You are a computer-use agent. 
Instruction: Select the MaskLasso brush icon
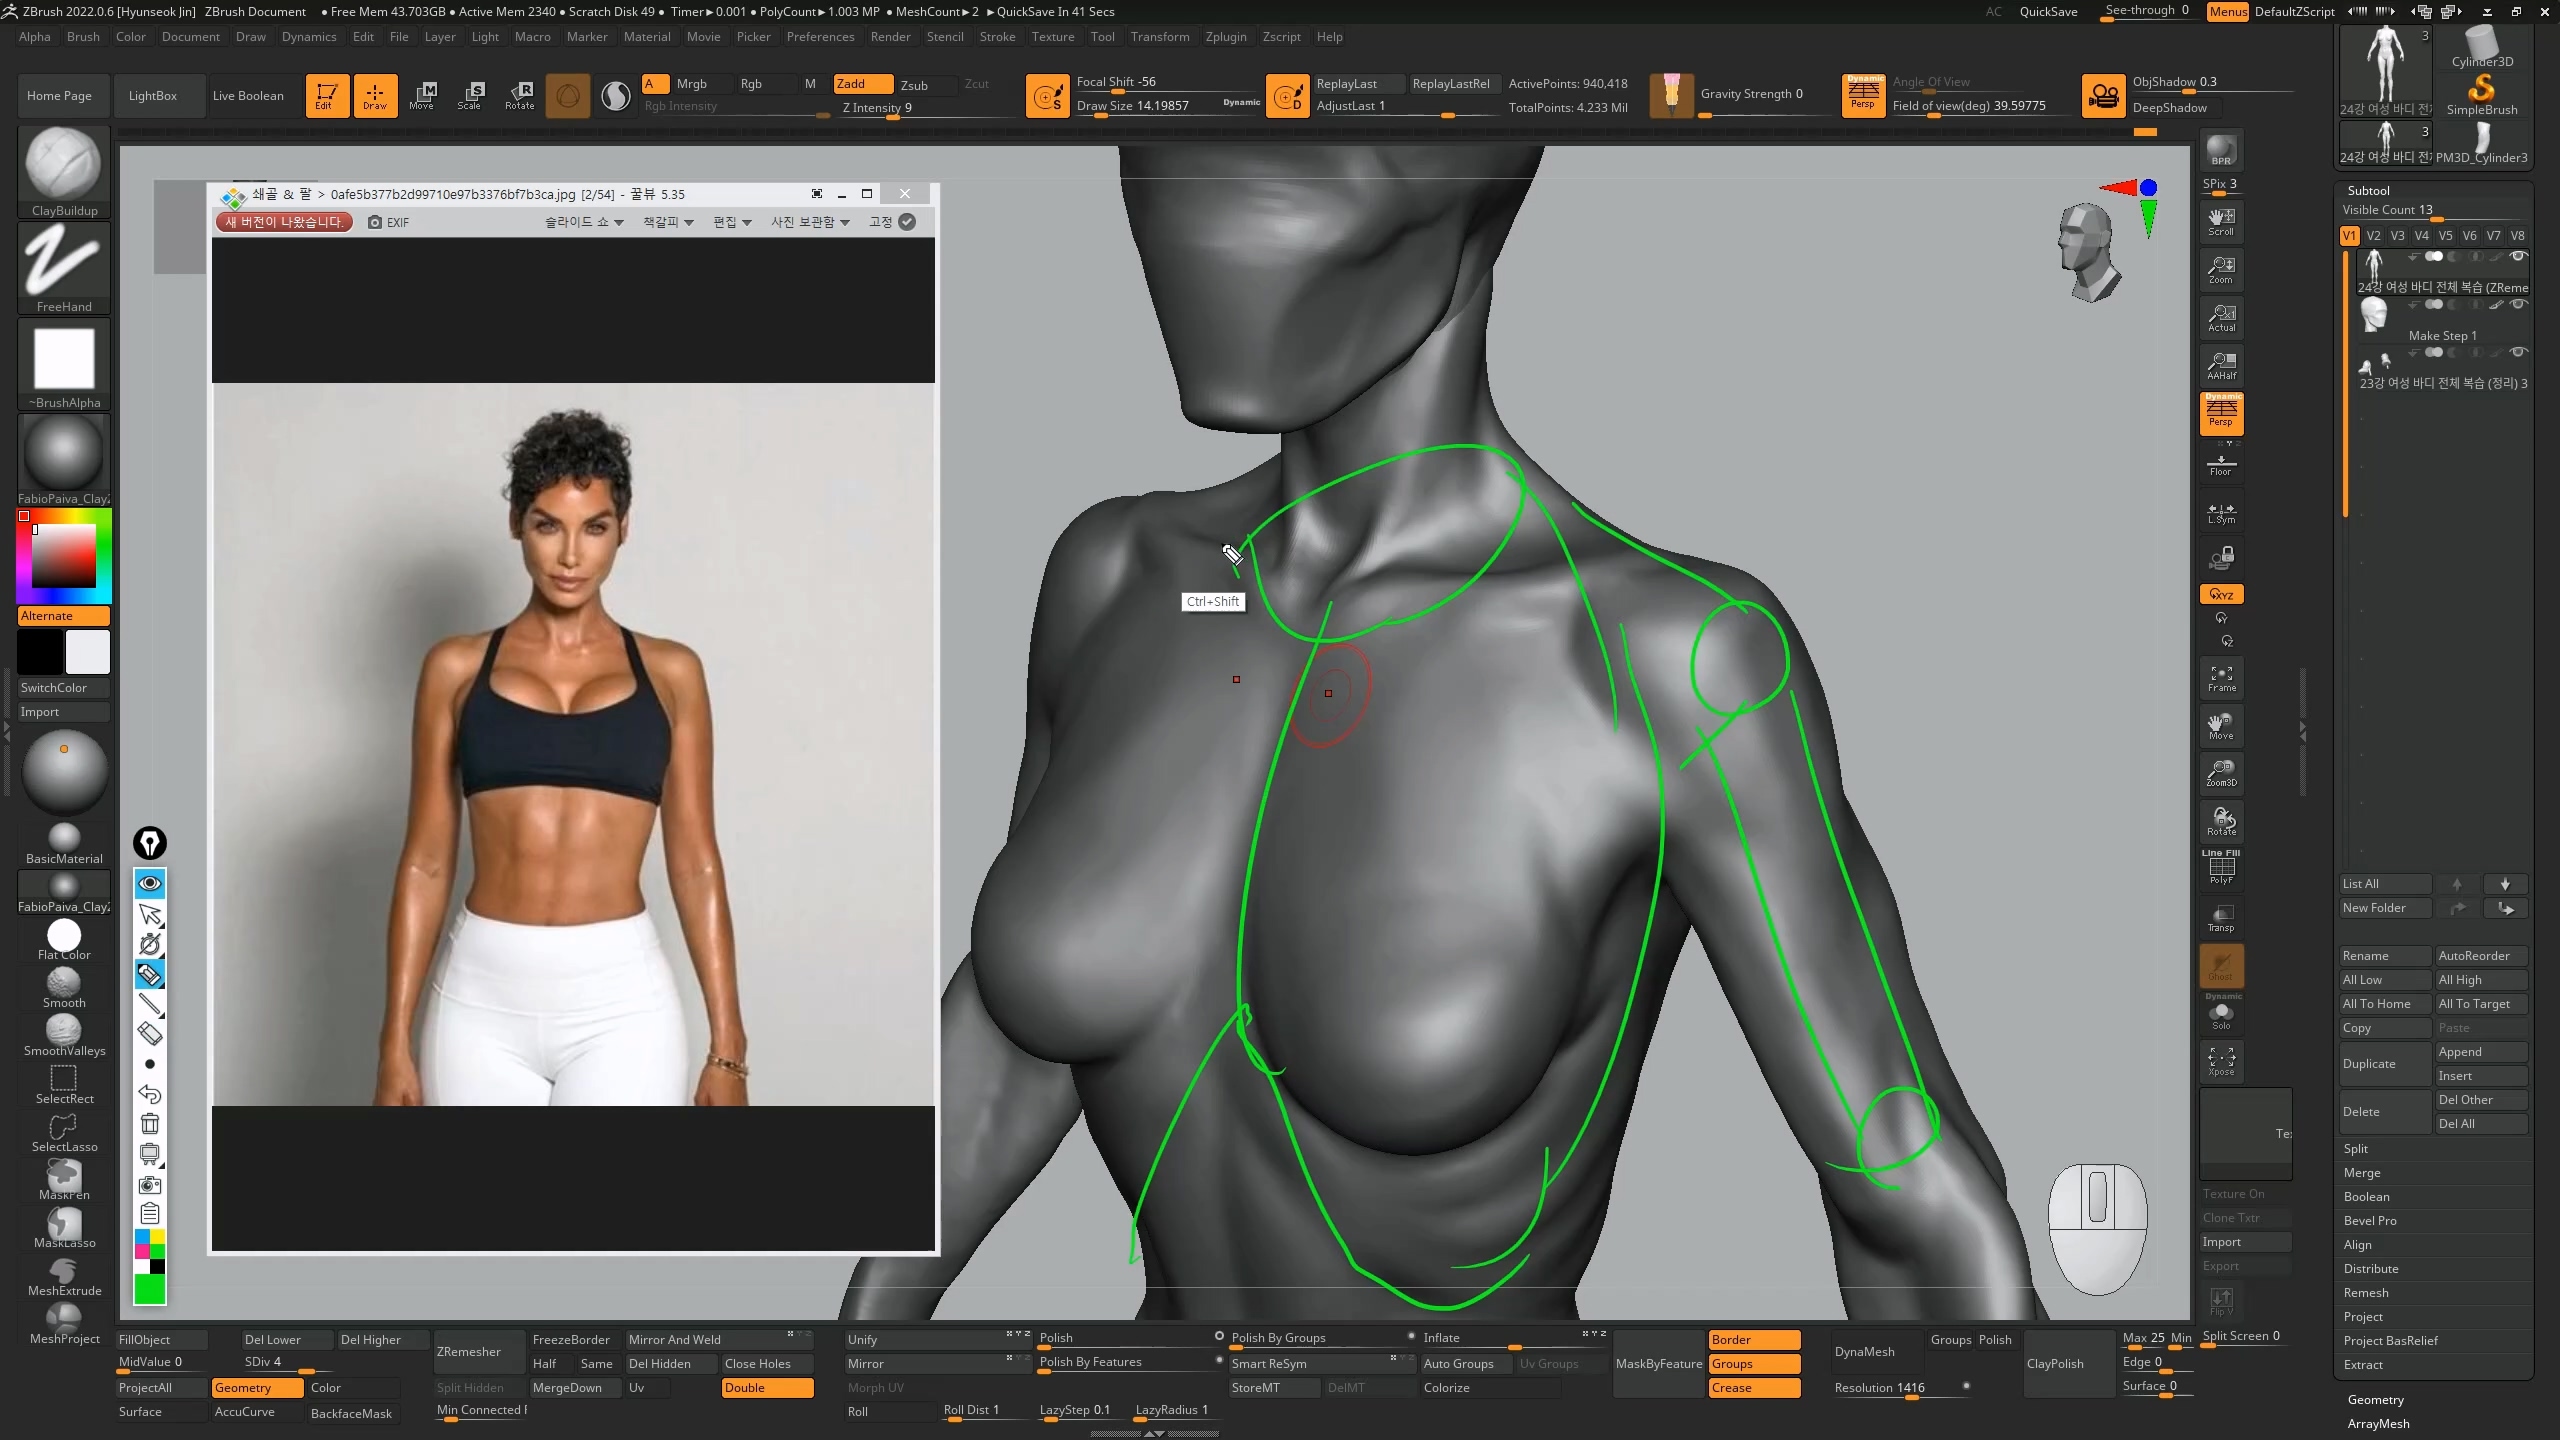pyautogui.click(x=64, y=1226)
